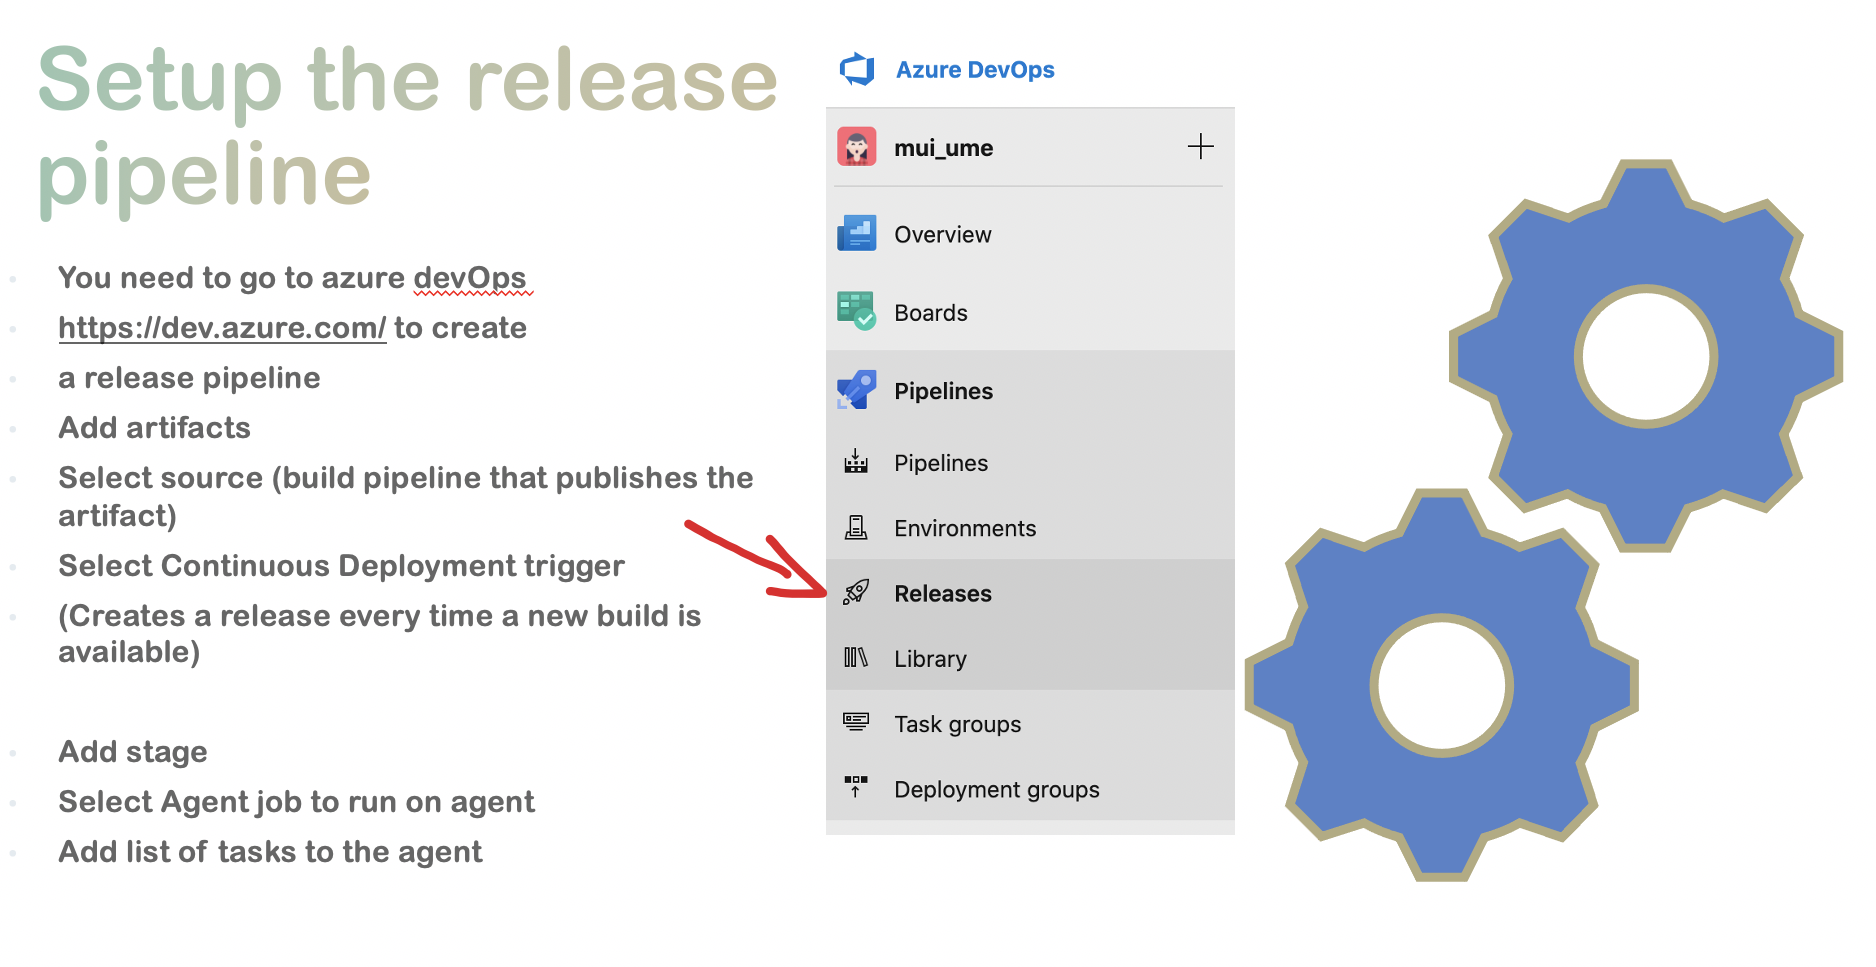Open the Boards menu item
Image resolution: width=1876 pixels, height=967 pixels.
pos(930,313)
